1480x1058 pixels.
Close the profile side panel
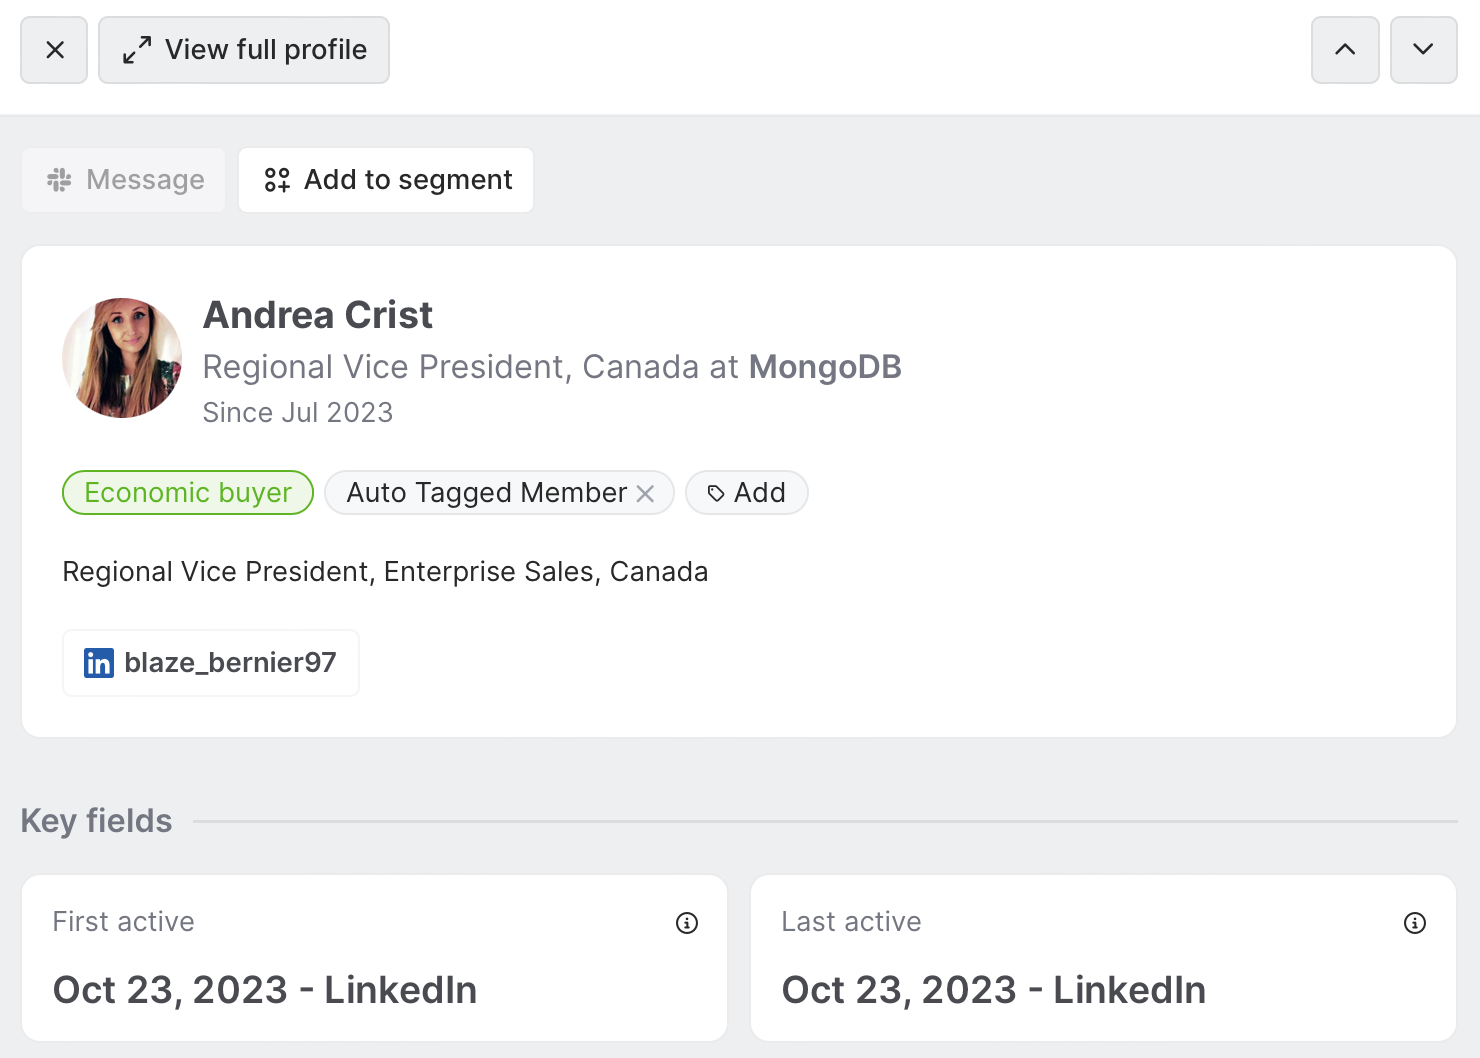click(x=55, y=50)
